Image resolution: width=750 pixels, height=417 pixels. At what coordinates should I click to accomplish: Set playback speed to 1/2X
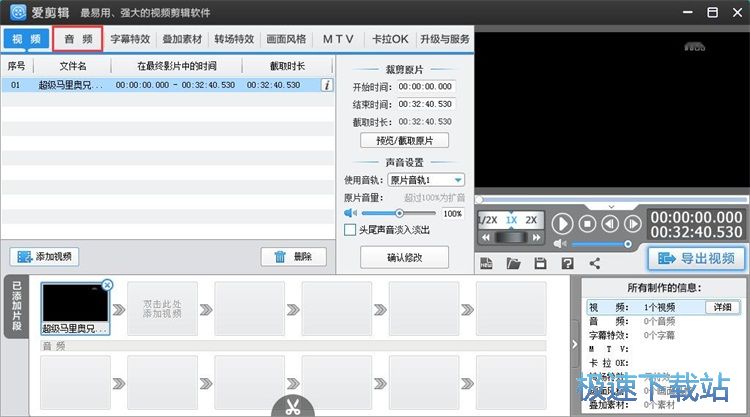(488, 220)
